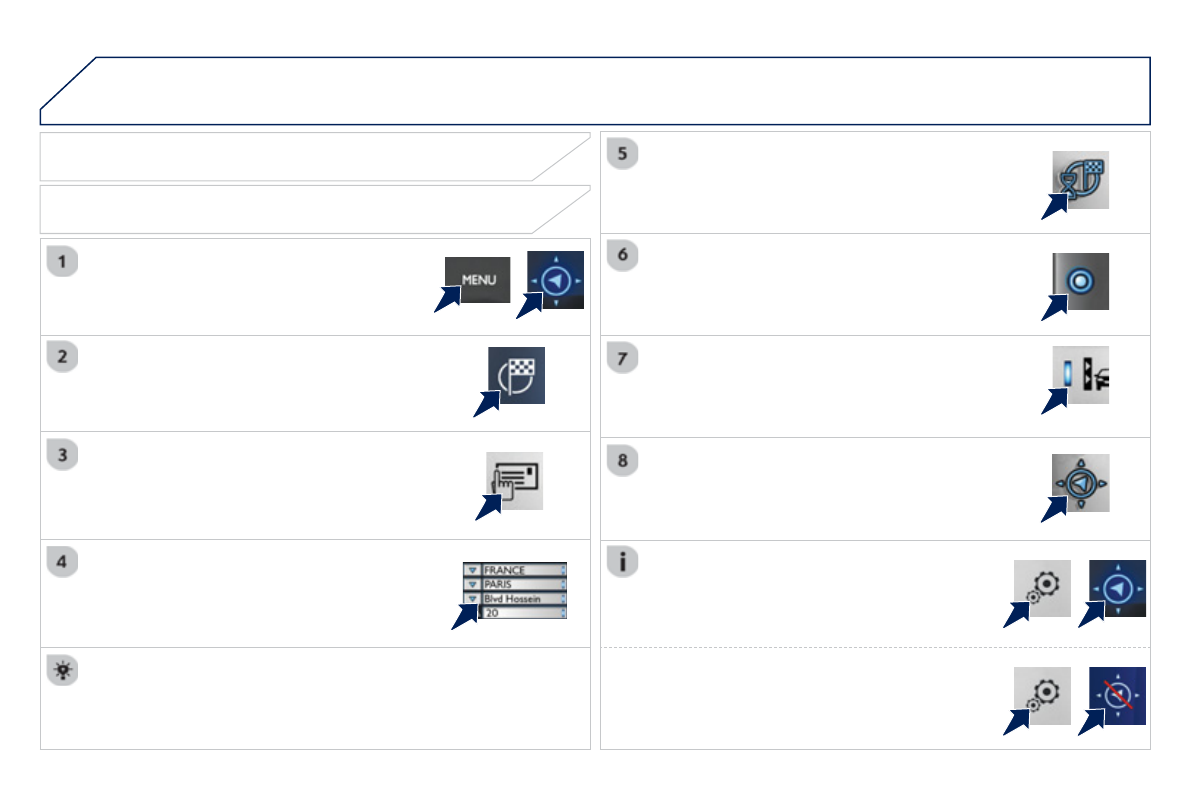
Task: Click the light bulb tip icon
Action: [62, 671]
